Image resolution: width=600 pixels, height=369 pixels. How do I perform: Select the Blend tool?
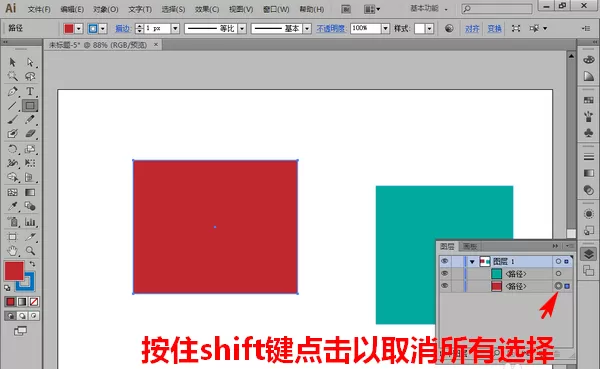[x=30, y=206]
